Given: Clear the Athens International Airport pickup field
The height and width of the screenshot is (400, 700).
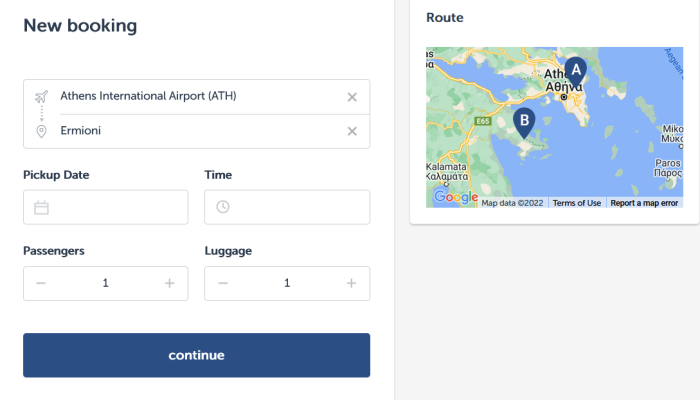Looking at the screenshot, I should pyautogui.click(x=352, y=97).
